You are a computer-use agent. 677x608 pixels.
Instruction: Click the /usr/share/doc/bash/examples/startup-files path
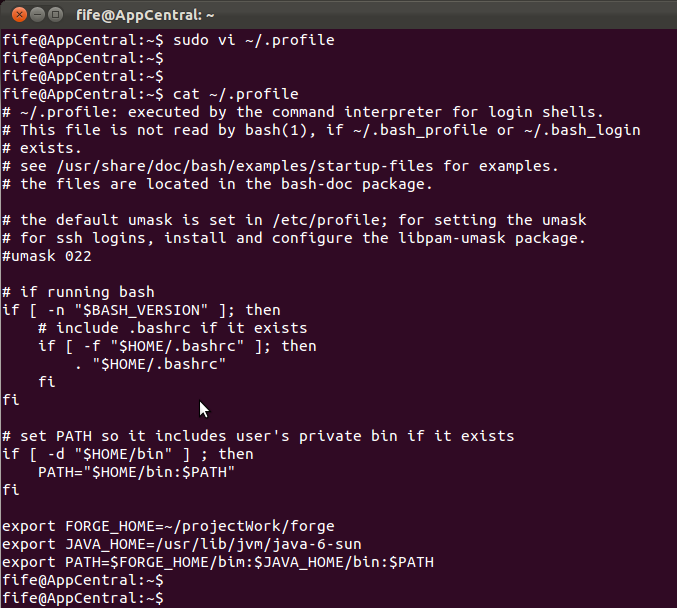point(245,166)
